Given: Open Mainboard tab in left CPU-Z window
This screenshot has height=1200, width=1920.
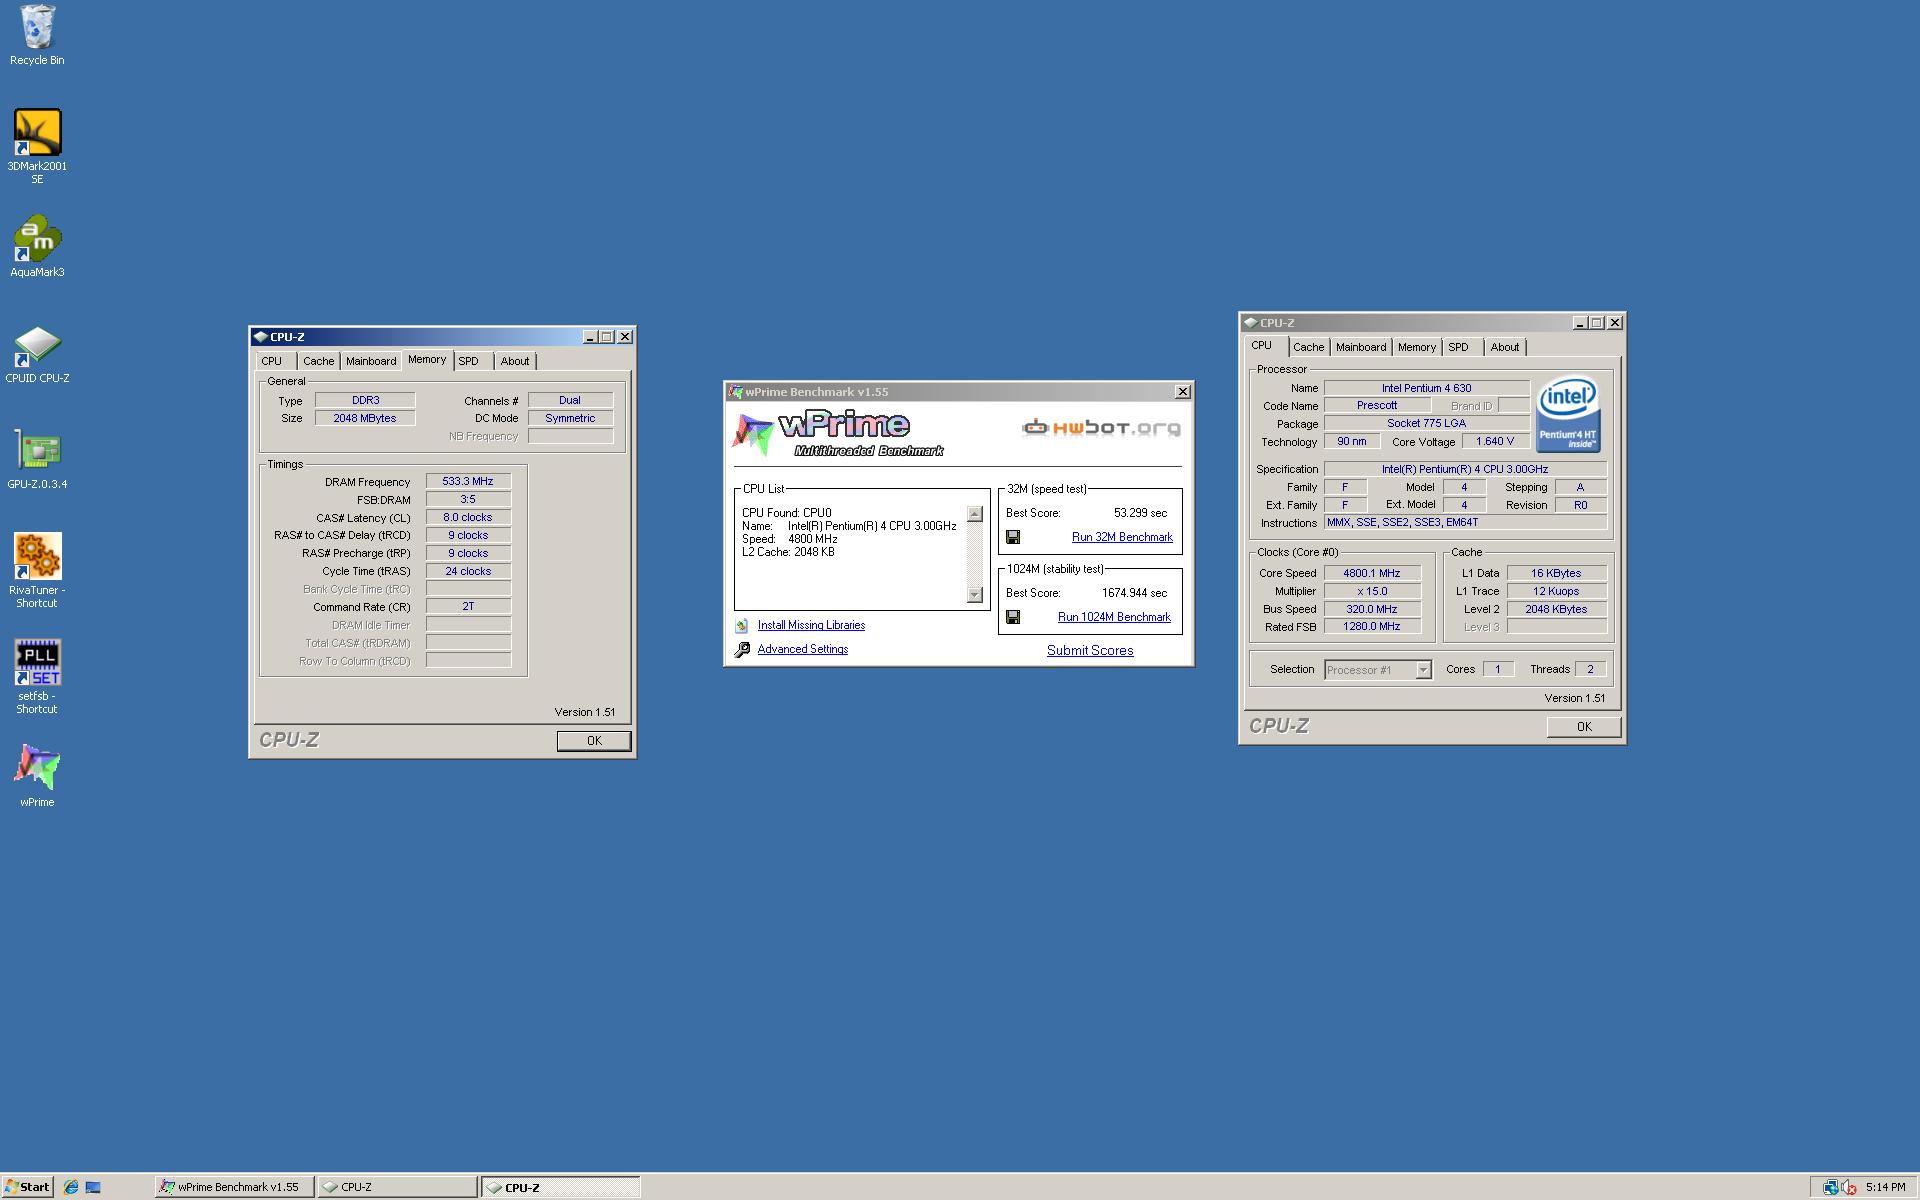Looking at the screenshot, I should point(371,362).
